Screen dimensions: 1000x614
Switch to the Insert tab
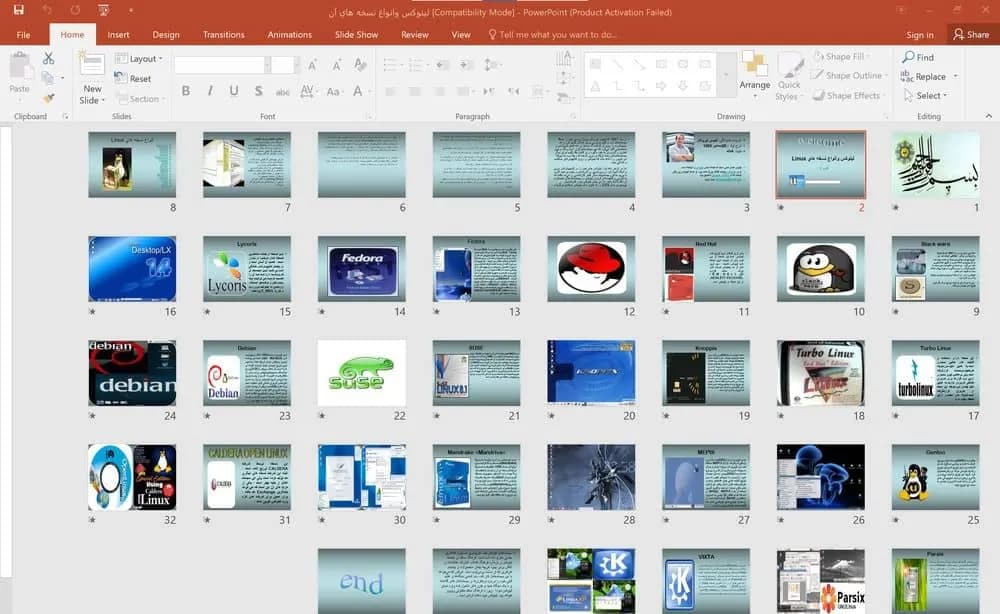(119, 34)
